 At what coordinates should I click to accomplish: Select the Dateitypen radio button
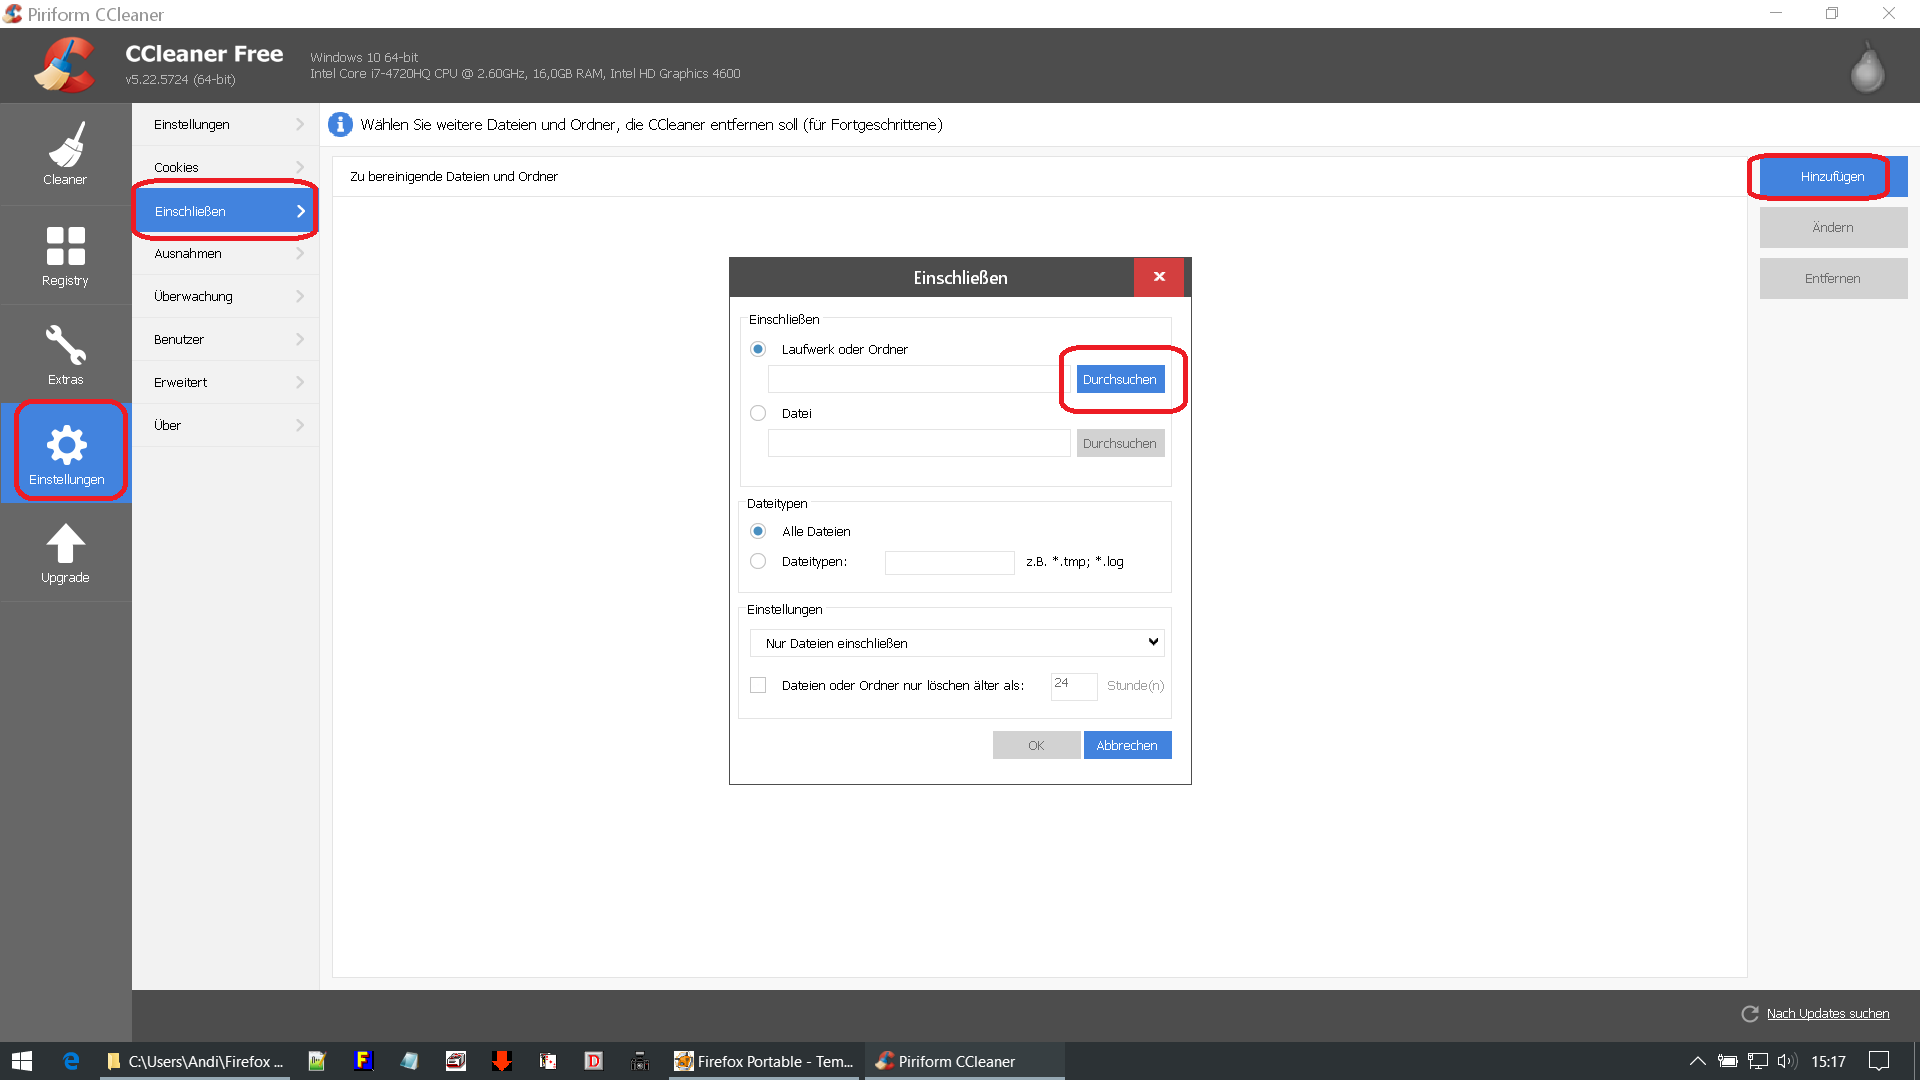tap(758, 561)
